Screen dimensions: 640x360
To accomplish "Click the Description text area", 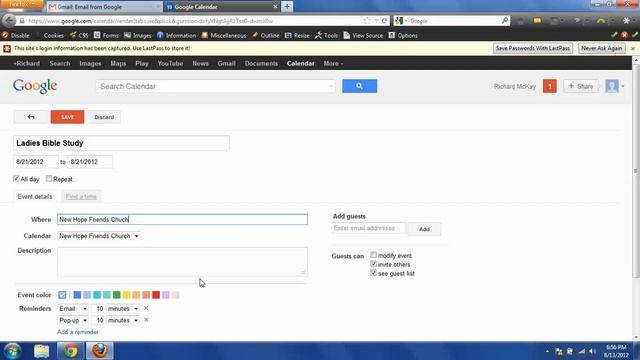I will pyautogui.click(x=182, y=262).
